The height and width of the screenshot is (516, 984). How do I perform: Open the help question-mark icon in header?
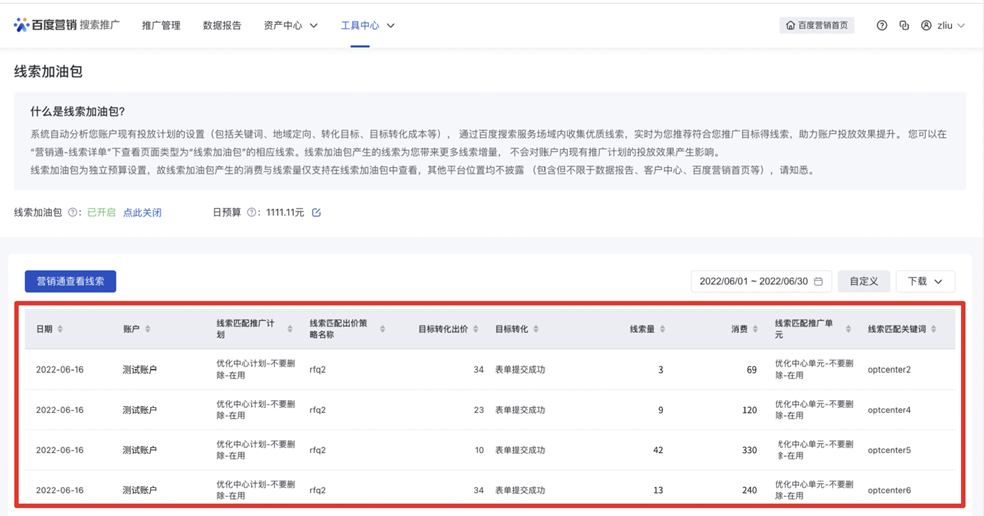[881, 25]
